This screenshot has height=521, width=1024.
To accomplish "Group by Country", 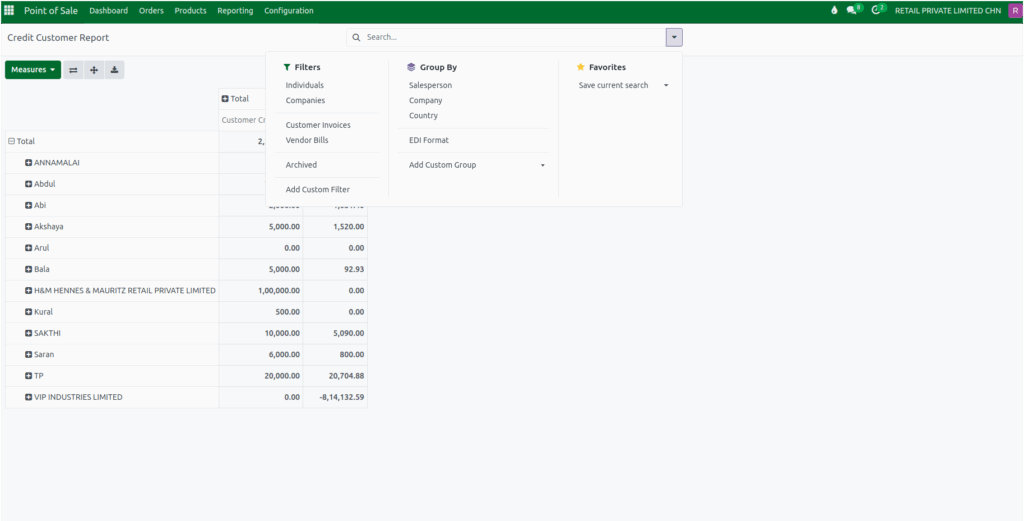I will 423,116.
